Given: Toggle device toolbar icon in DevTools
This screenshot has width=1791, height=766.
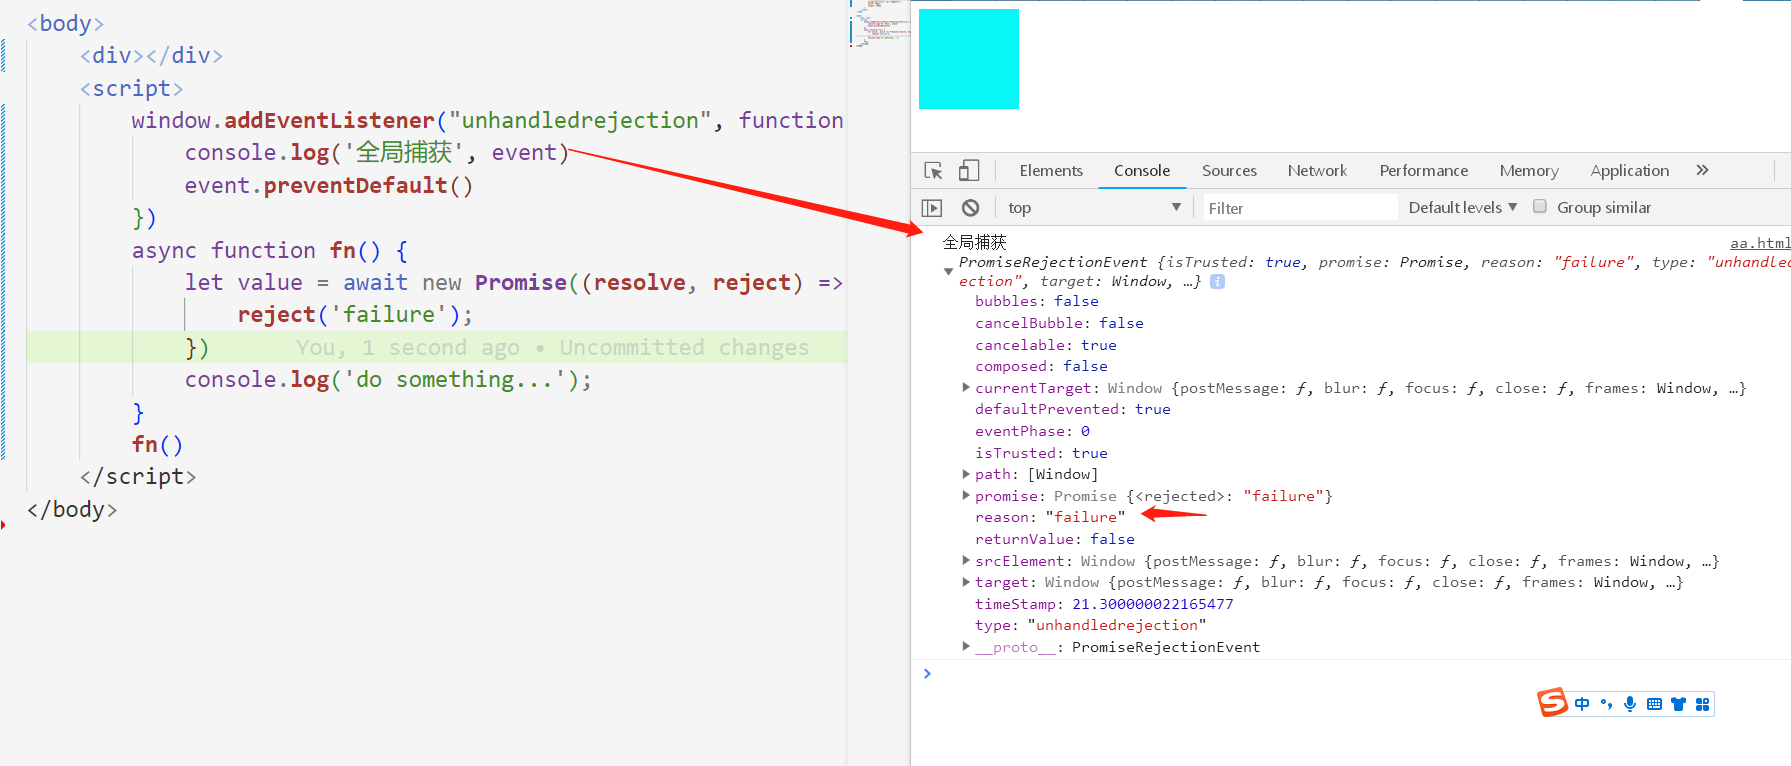Looking at the screenshot, I should coord(968,171).
